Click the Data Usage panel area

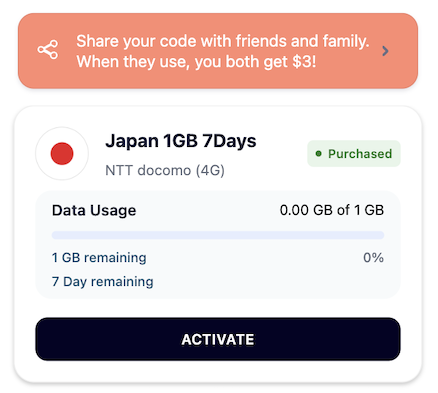coord(218,245)
